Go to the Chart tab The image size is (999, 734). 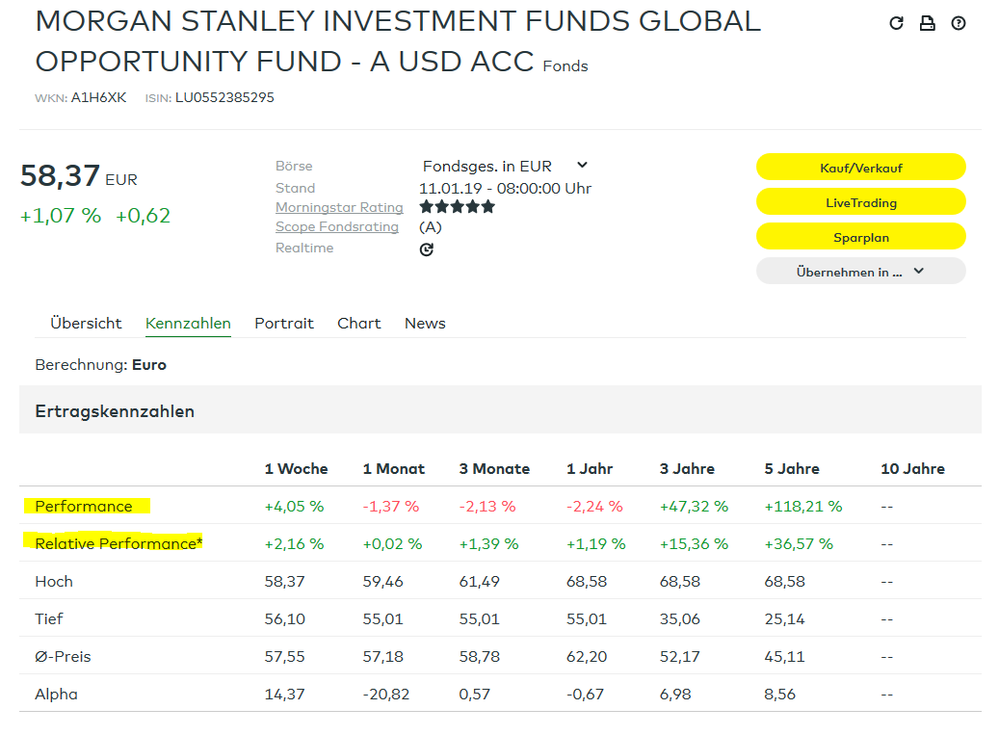(x=359, y=323)
